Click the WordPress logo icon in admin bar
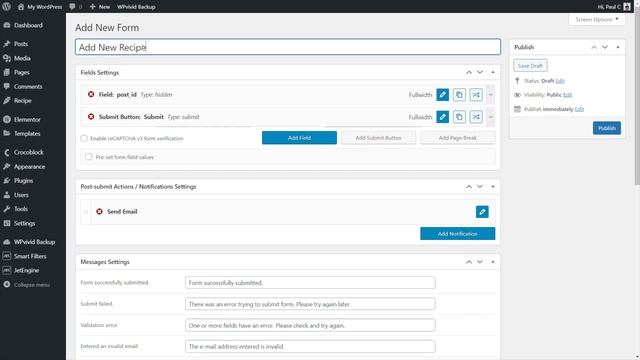The height and width of the screenshot is (360, 640). click(x=7, y=7)
